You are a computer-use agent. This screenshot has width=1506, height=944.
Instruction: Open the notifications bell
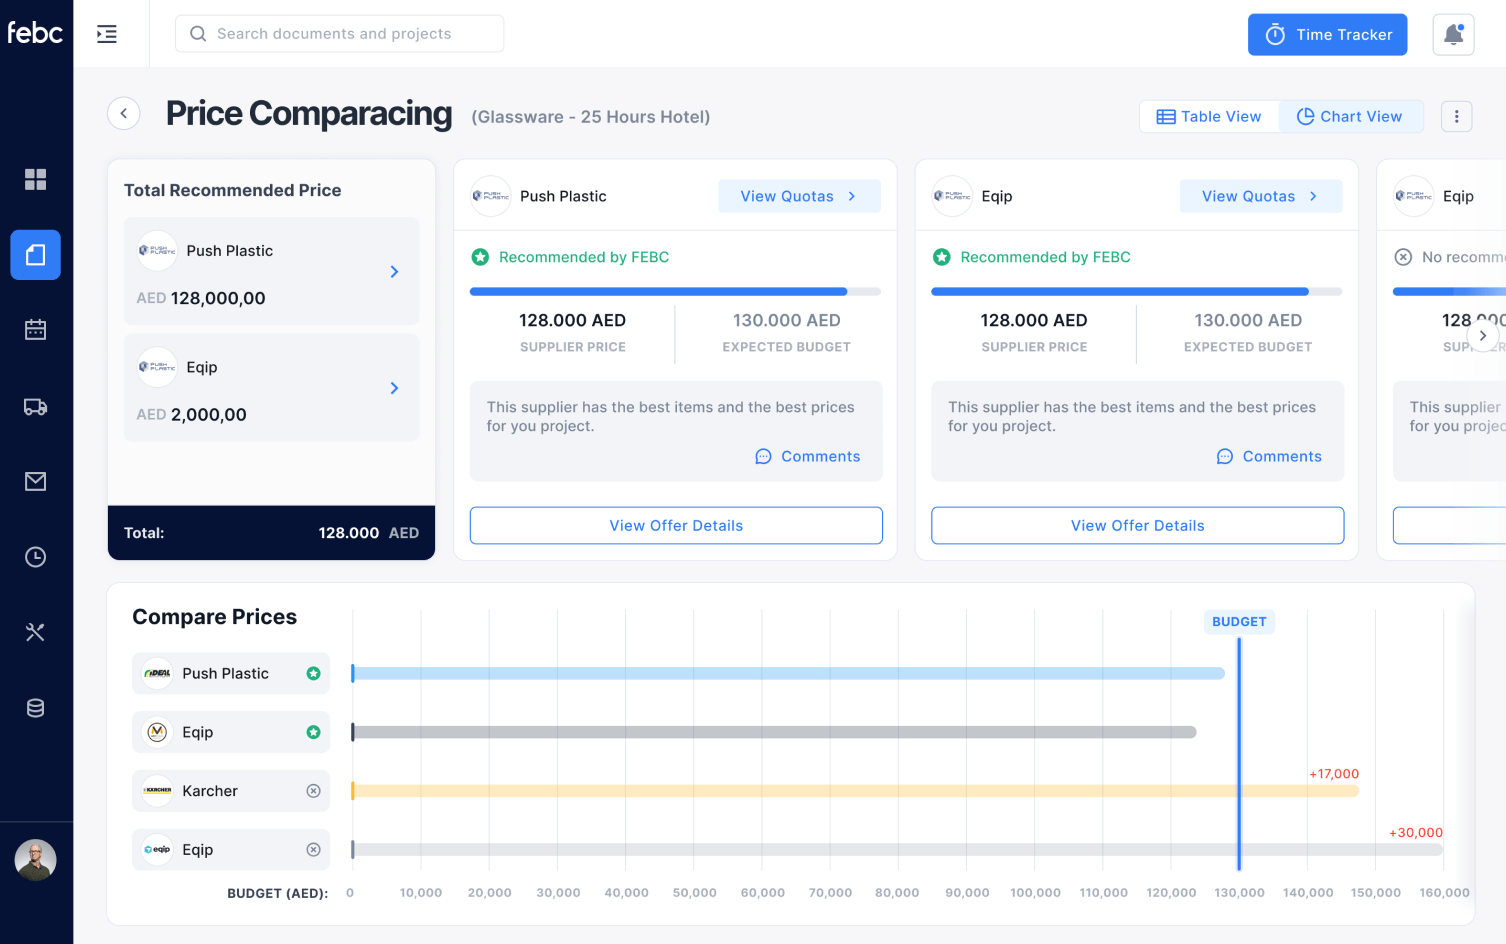tap(1453, 35)
